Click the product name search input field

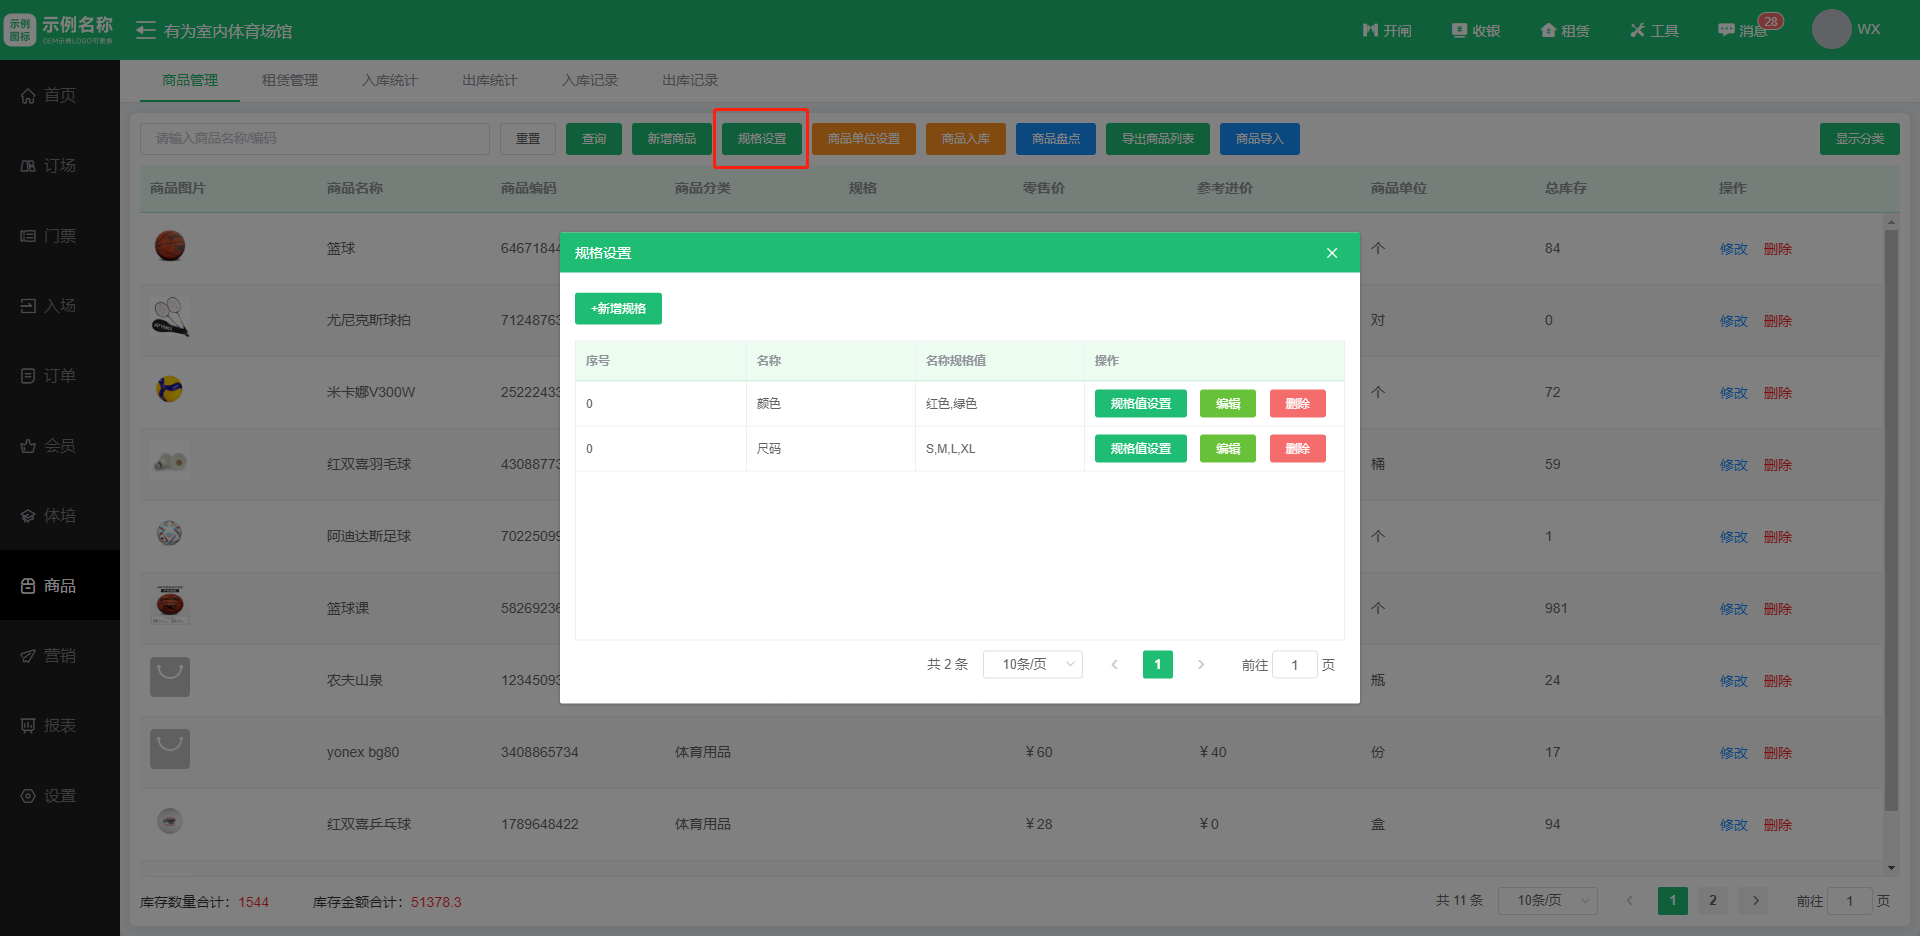(315, 138)
